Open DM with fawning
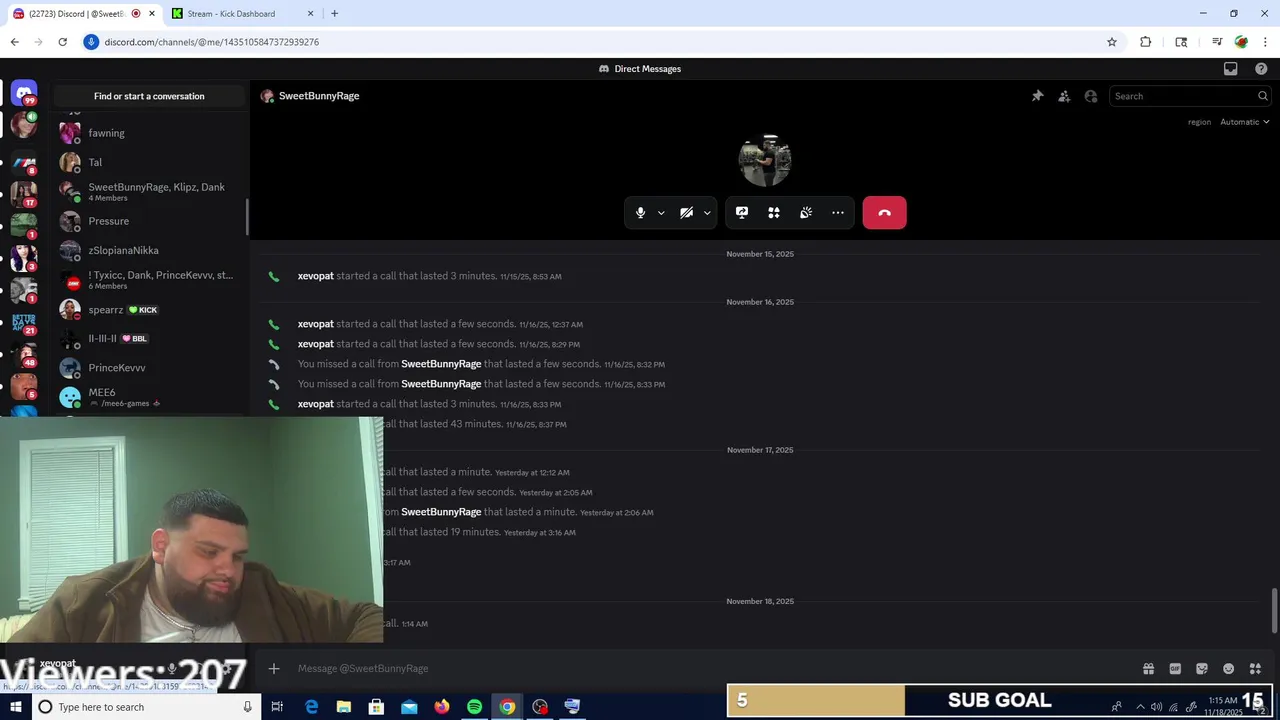Viewport: 1280px width, 720px height. [x=150, y=133]
